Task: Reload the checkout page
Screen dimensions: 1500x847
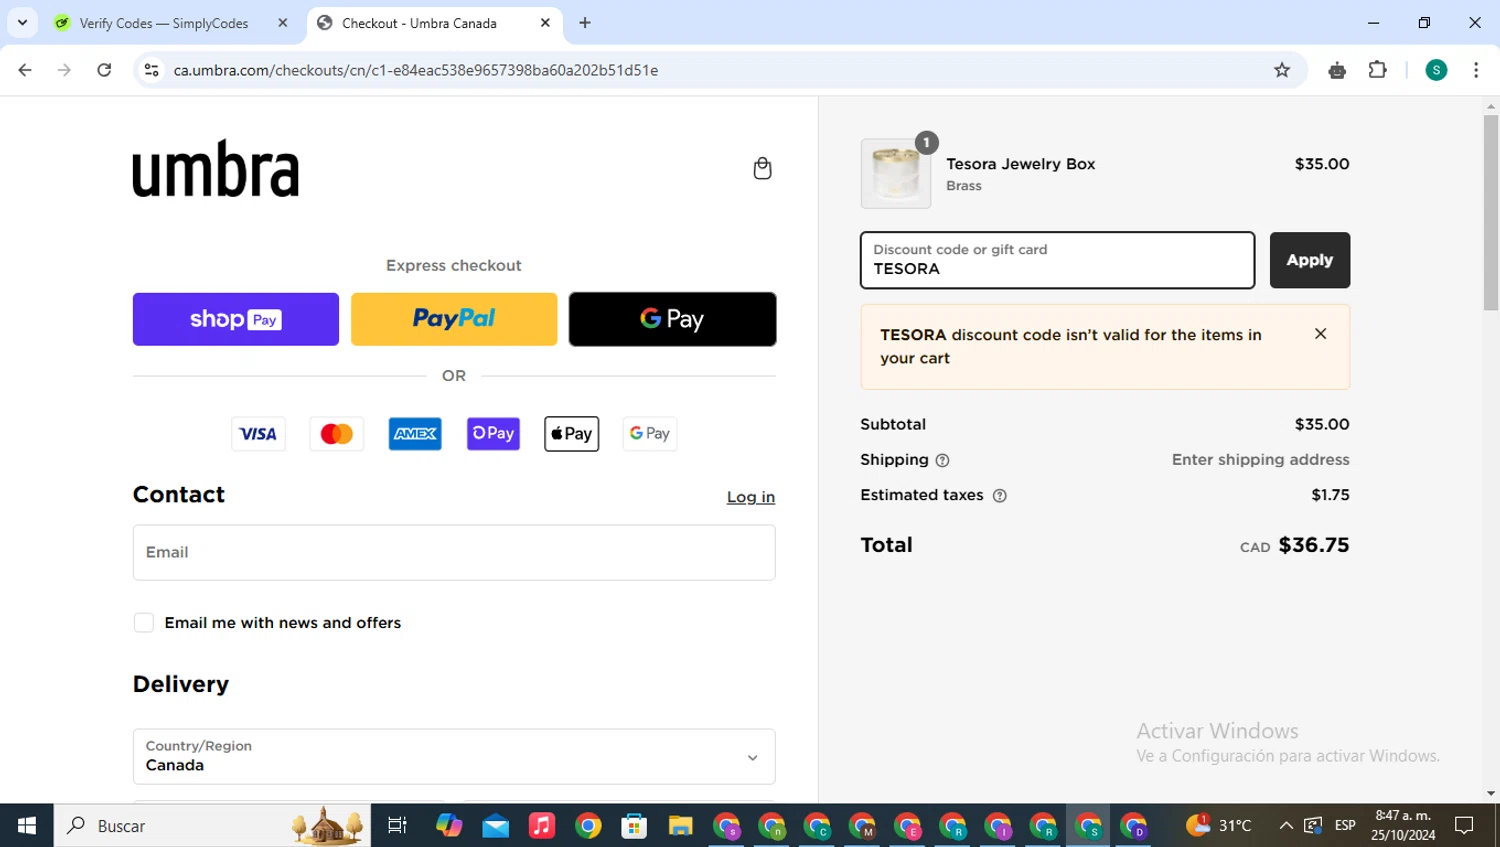Action: click(x=104, y=70)
